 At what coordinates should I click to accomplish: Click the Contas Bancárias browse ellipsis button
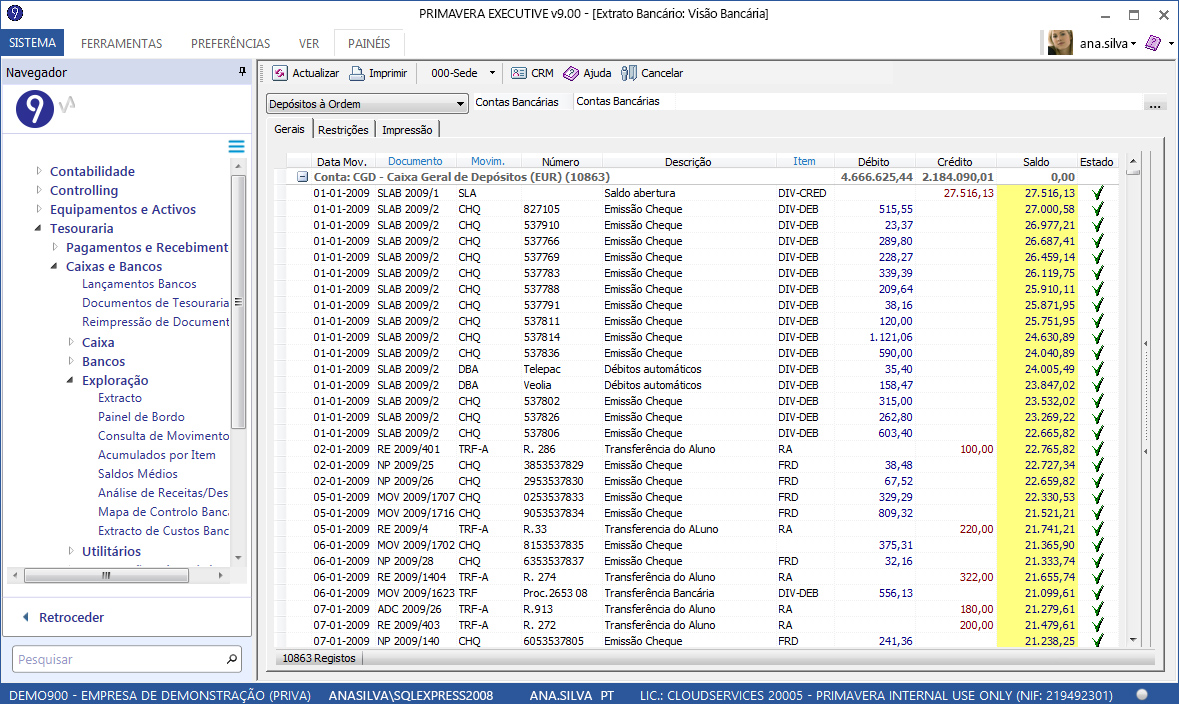tap(1155, 104)
